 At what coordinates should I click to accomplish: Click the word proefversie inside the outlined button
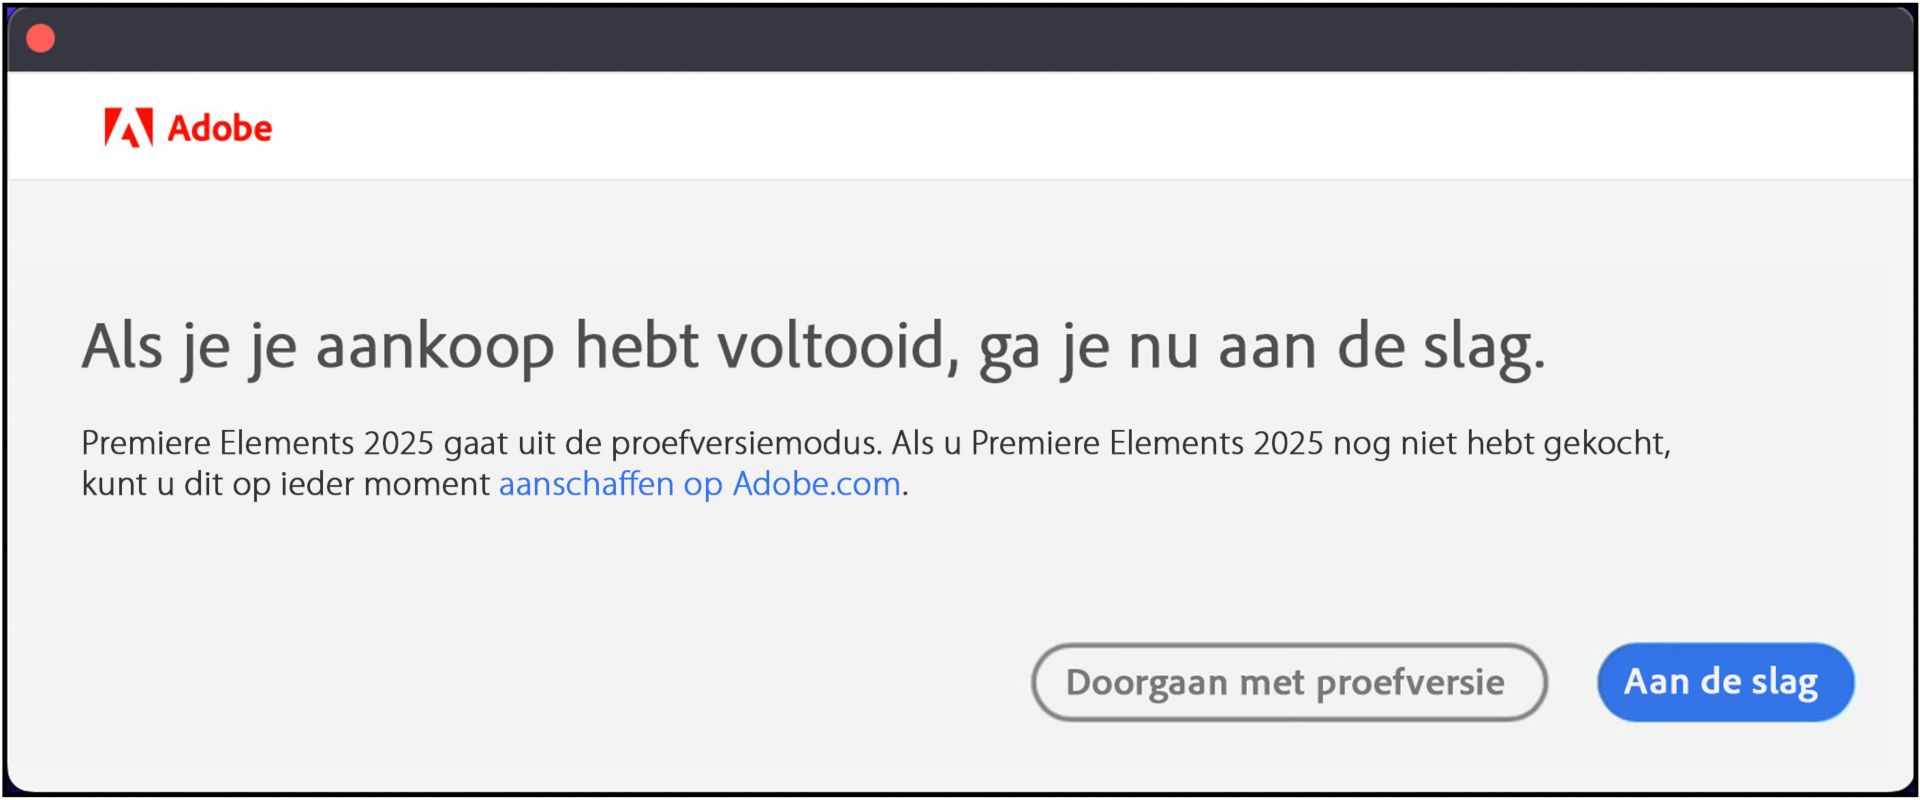pos(1410,683)
